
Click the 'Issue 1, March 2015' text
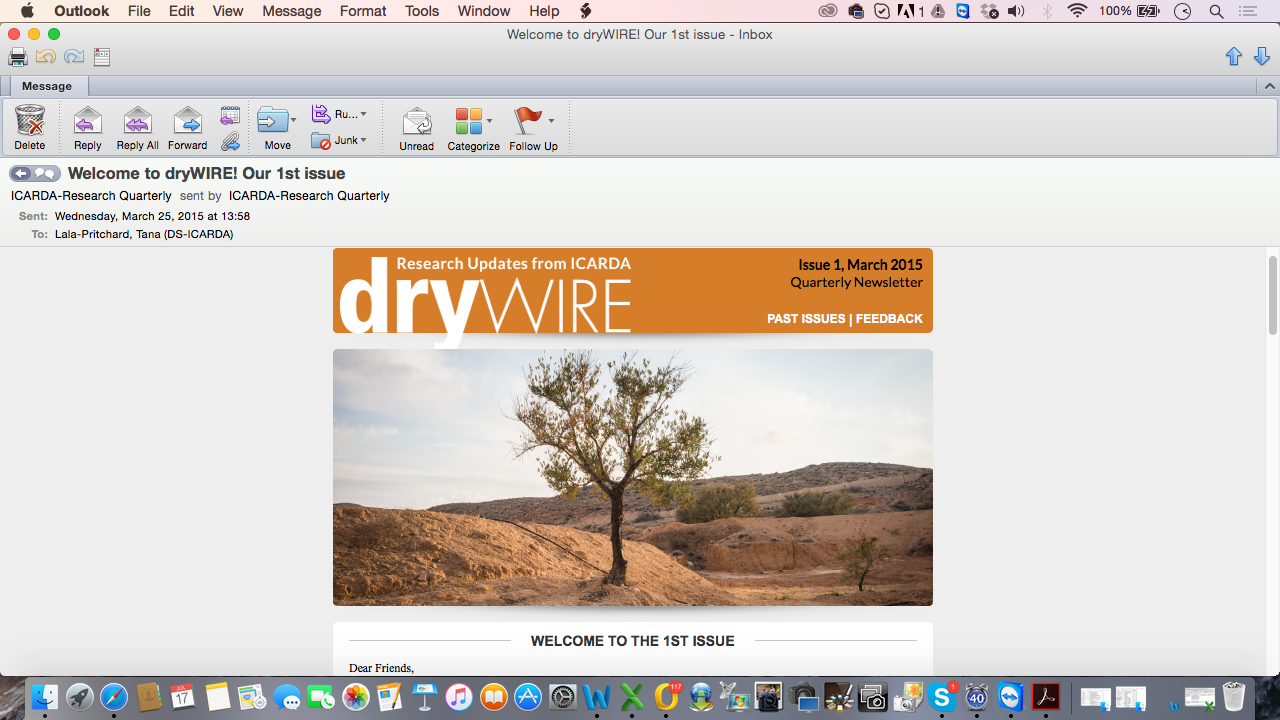point(860,265)
